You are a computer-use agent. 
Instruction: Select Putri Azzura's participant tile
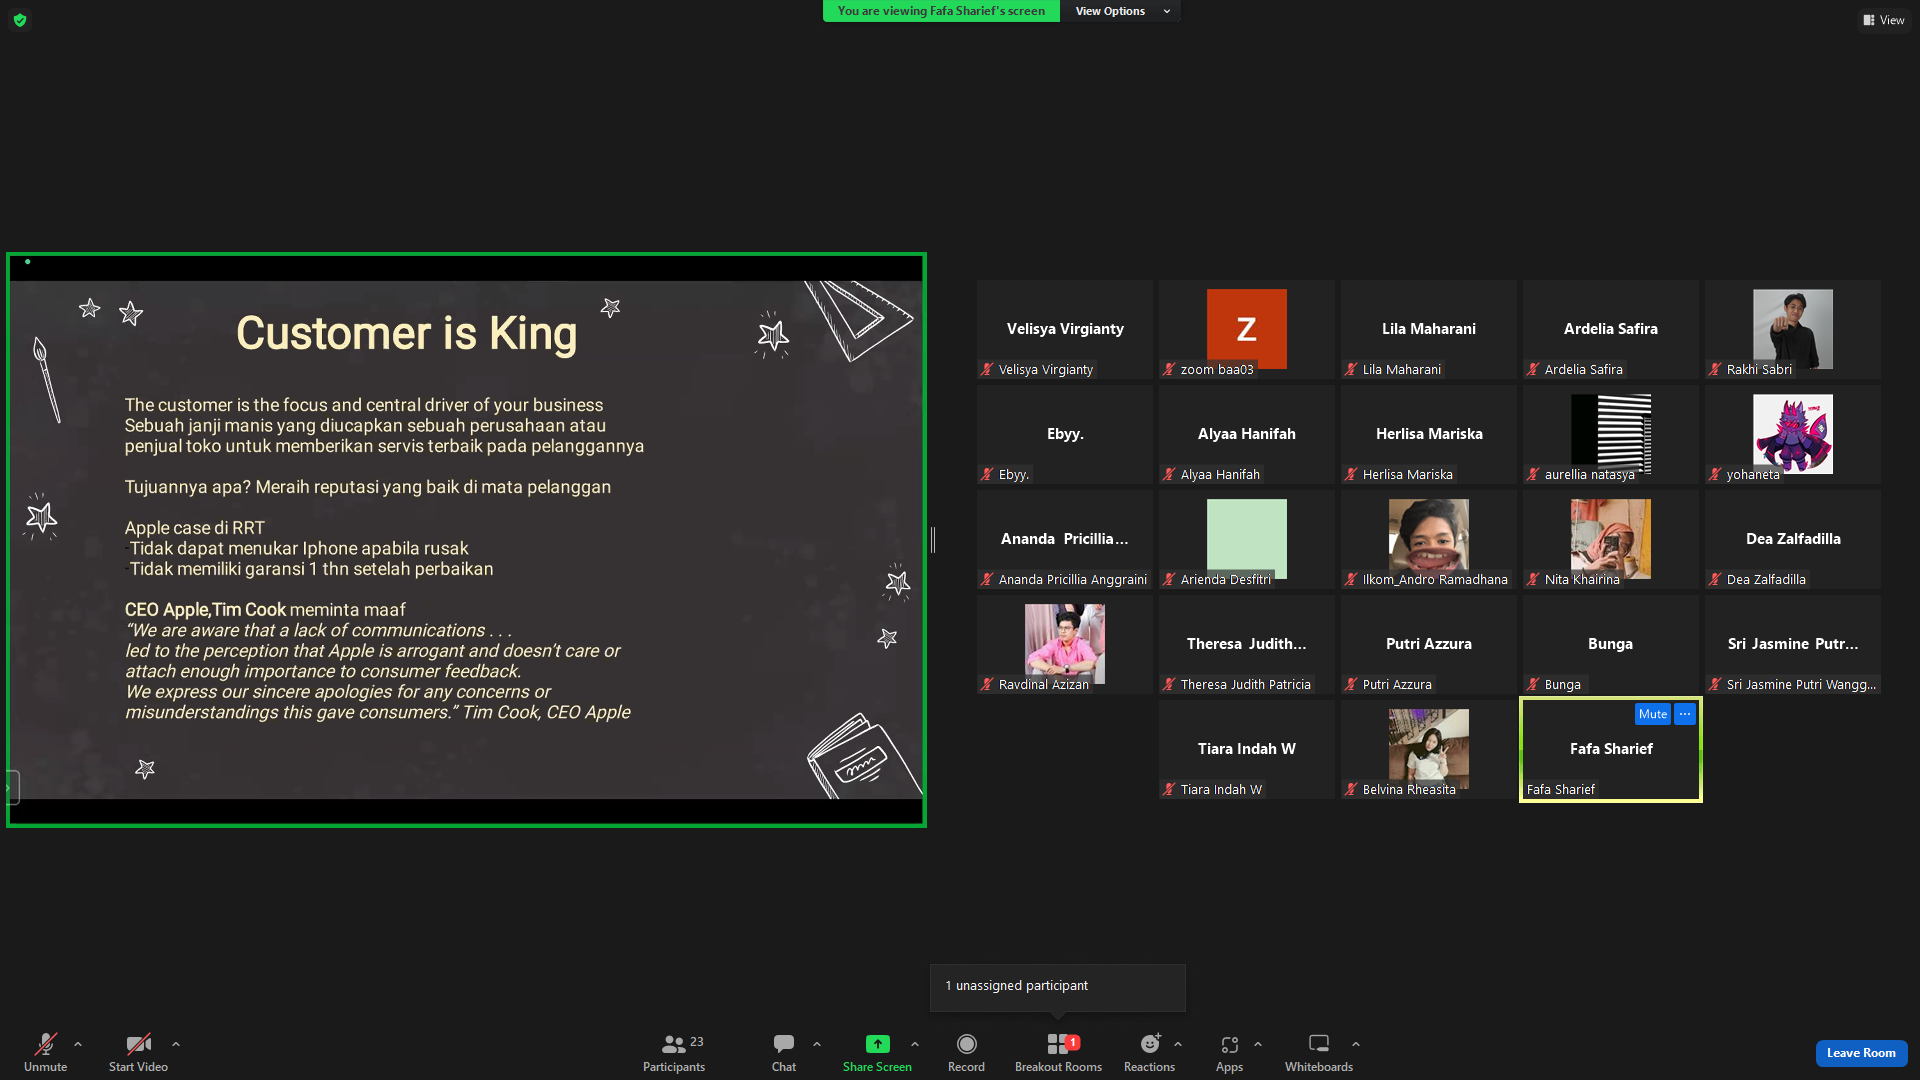point(1429,644)
